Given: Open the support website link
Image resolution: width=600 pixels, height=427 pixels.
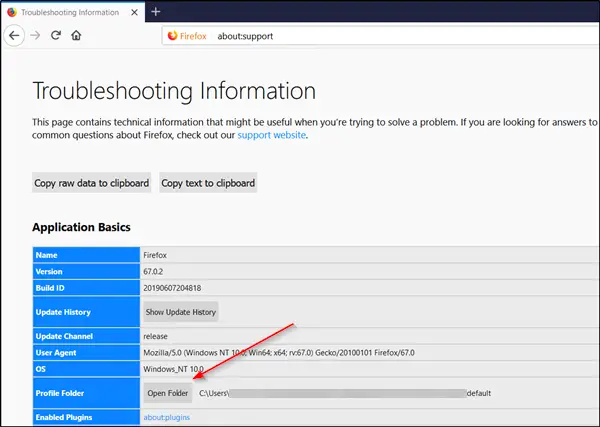Looking at the screenshot, I should (272, 135).
